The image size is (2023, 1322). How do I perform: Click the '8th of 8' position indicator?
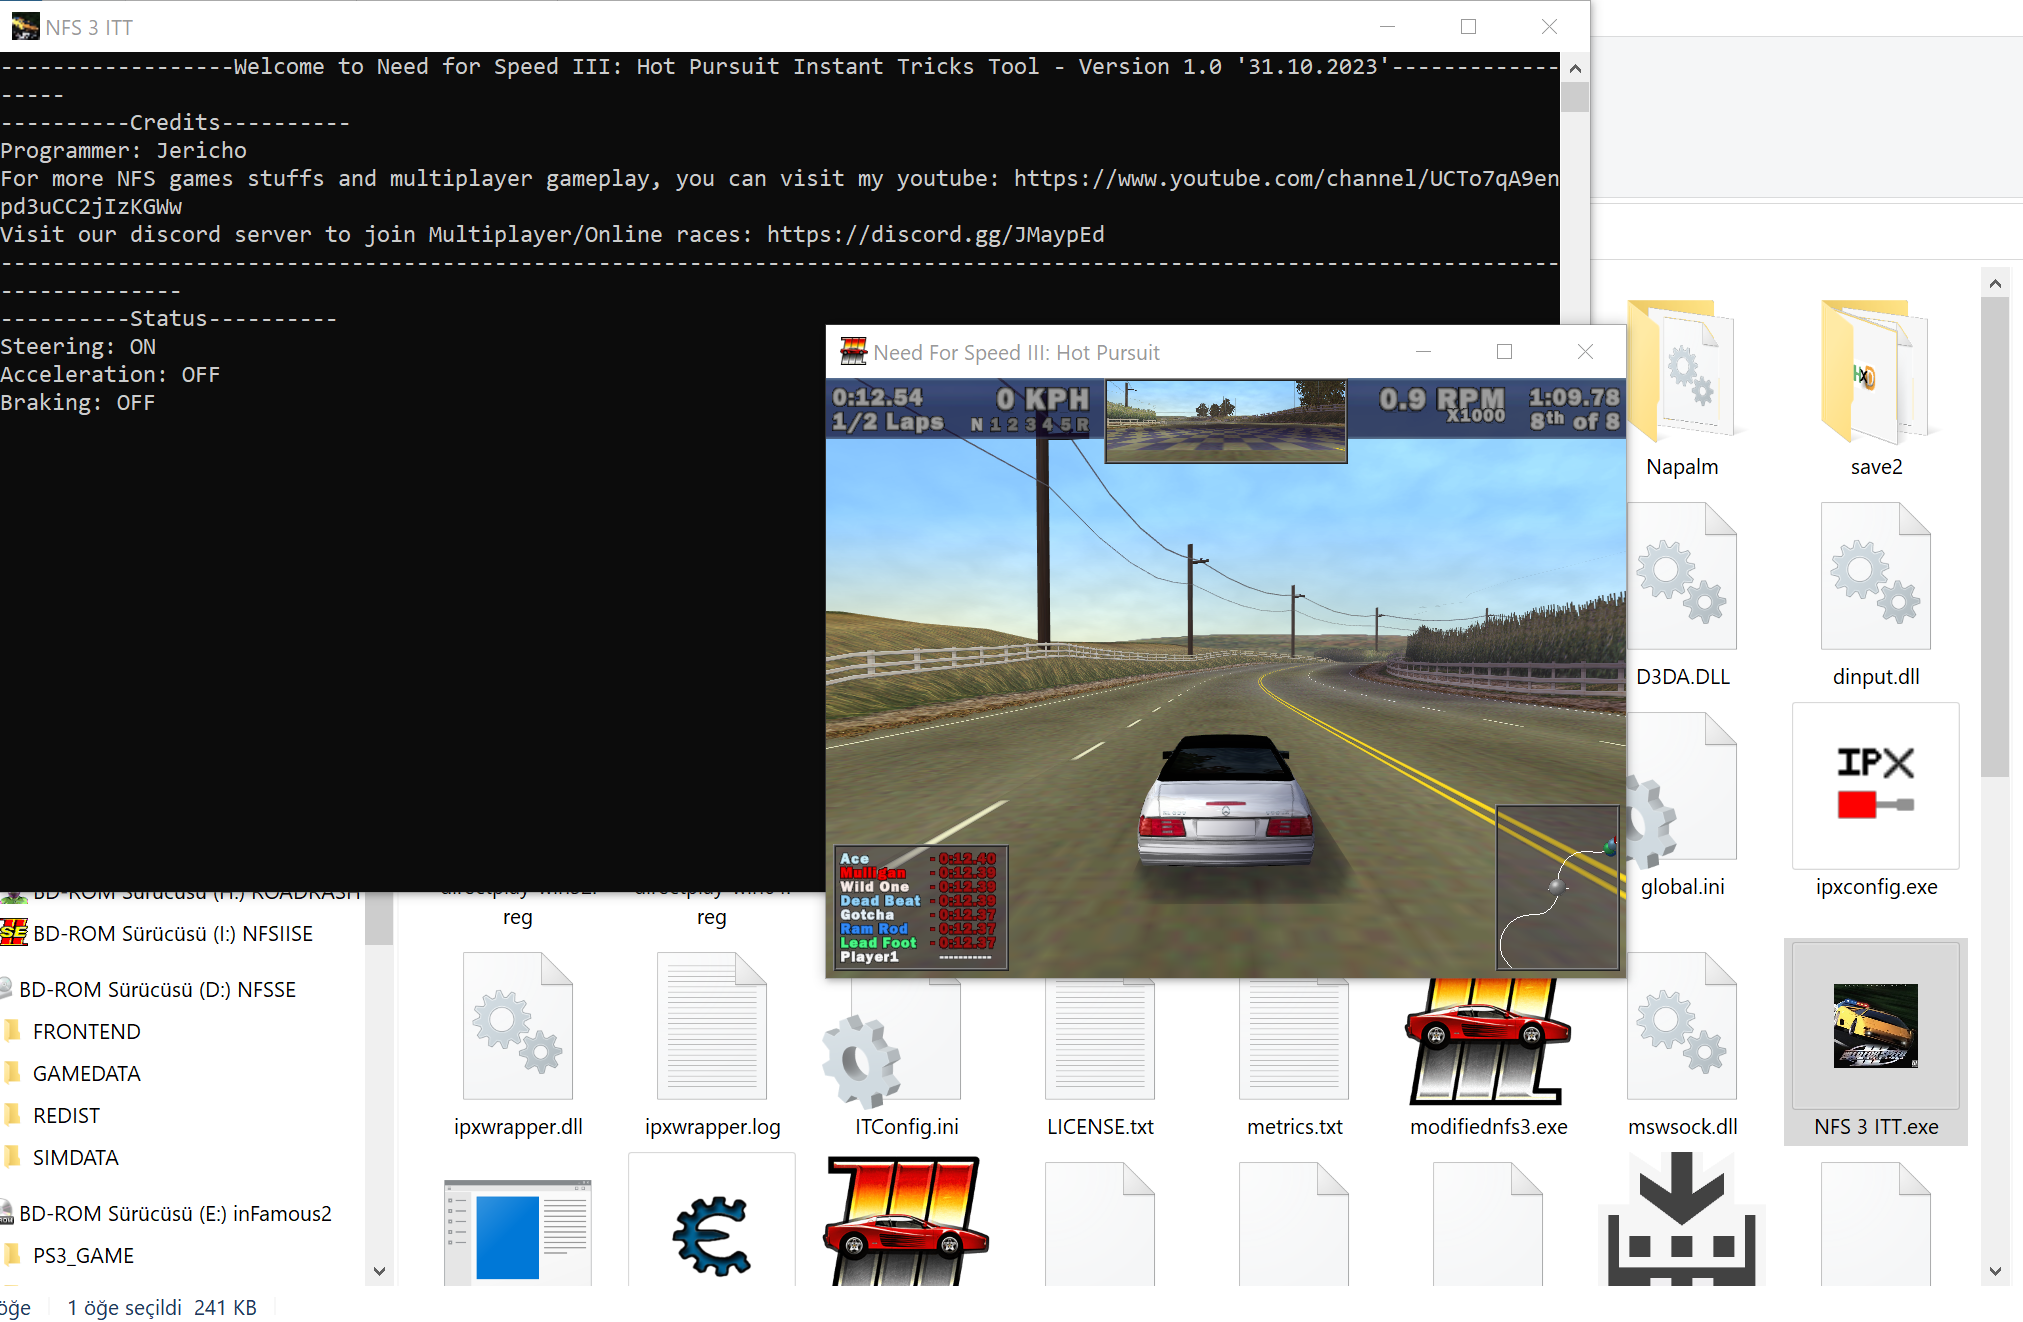pyautogui.click(x=1574, y=421)
